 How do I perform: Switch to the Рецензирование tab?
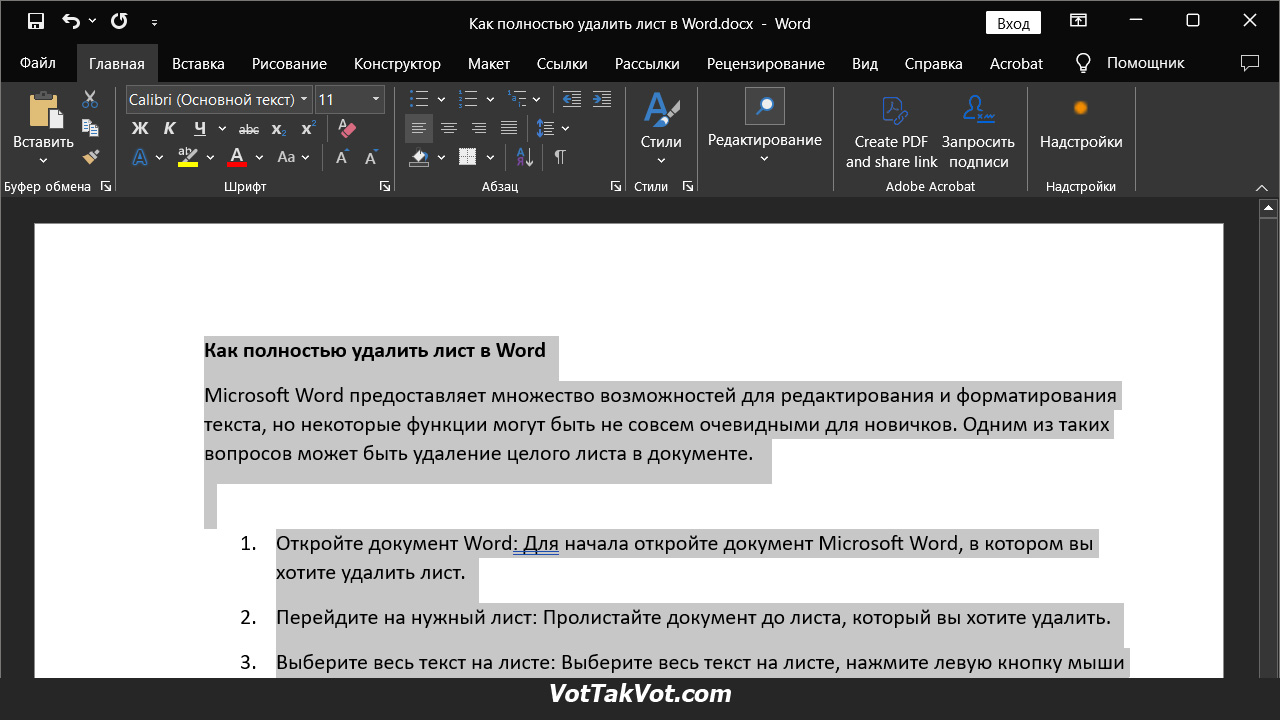coord(766,63)
